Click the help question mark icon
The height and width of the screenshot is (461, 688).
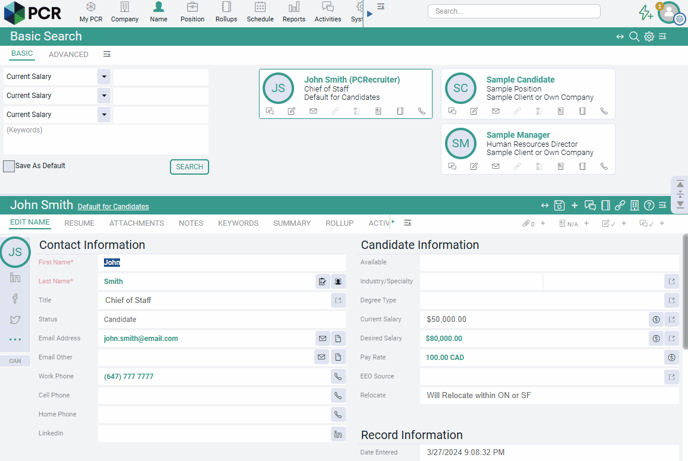pyautogui.click(x=649, y=206)
